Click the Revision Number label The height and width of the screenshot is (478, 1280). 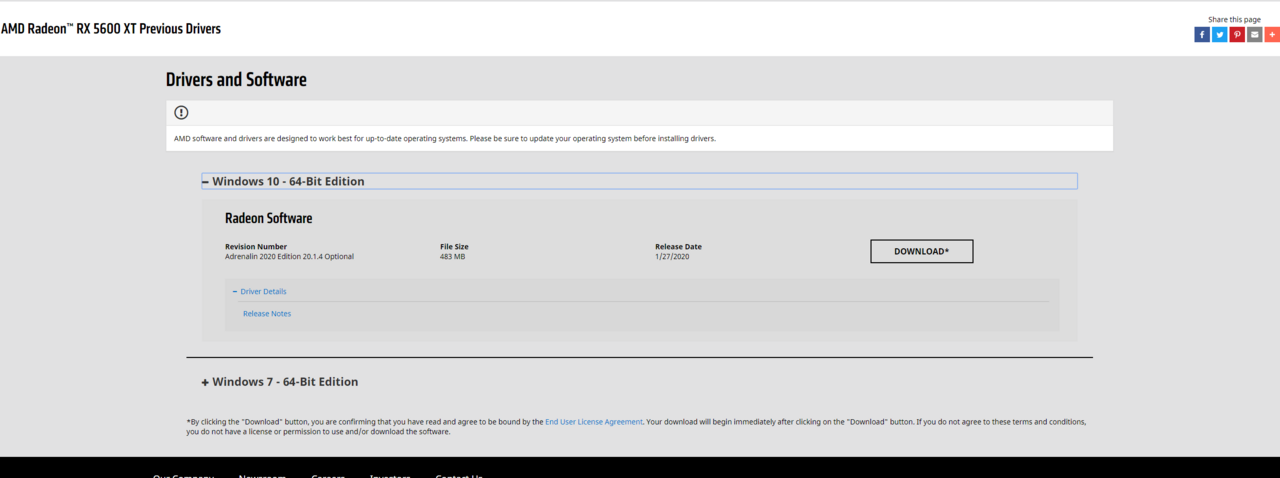point(256,246)
